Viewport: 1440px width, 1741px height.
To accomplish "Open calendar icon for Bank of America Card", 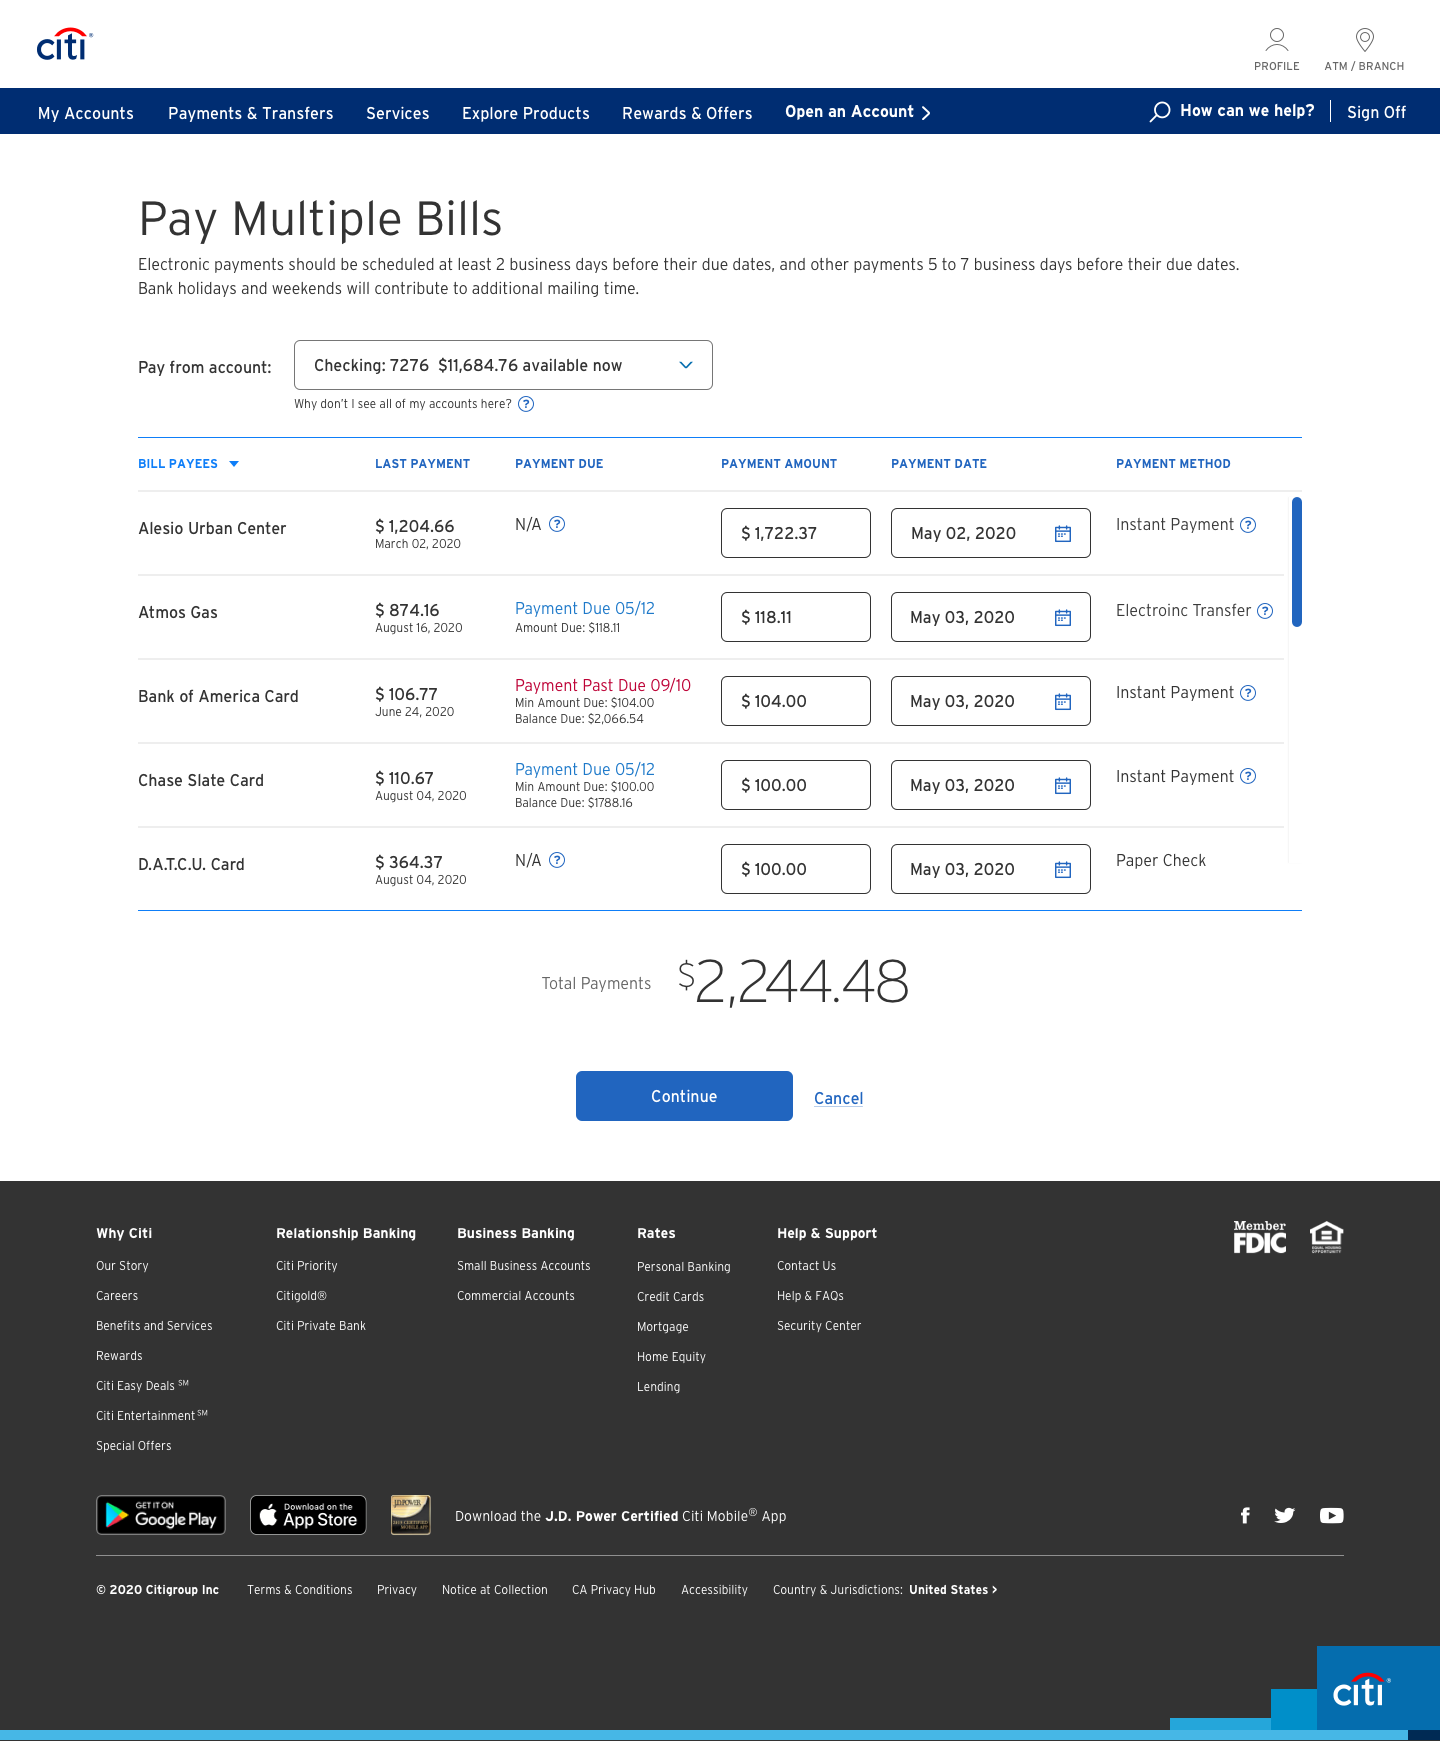I will click(1063, 702).
